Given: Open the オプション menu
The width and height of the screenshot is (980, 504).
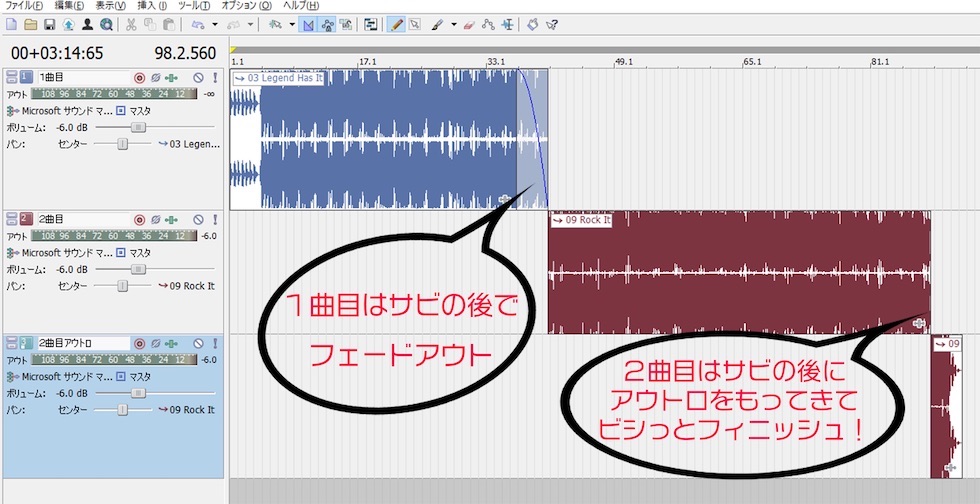Looking at the screenshot, I should 246,6.
